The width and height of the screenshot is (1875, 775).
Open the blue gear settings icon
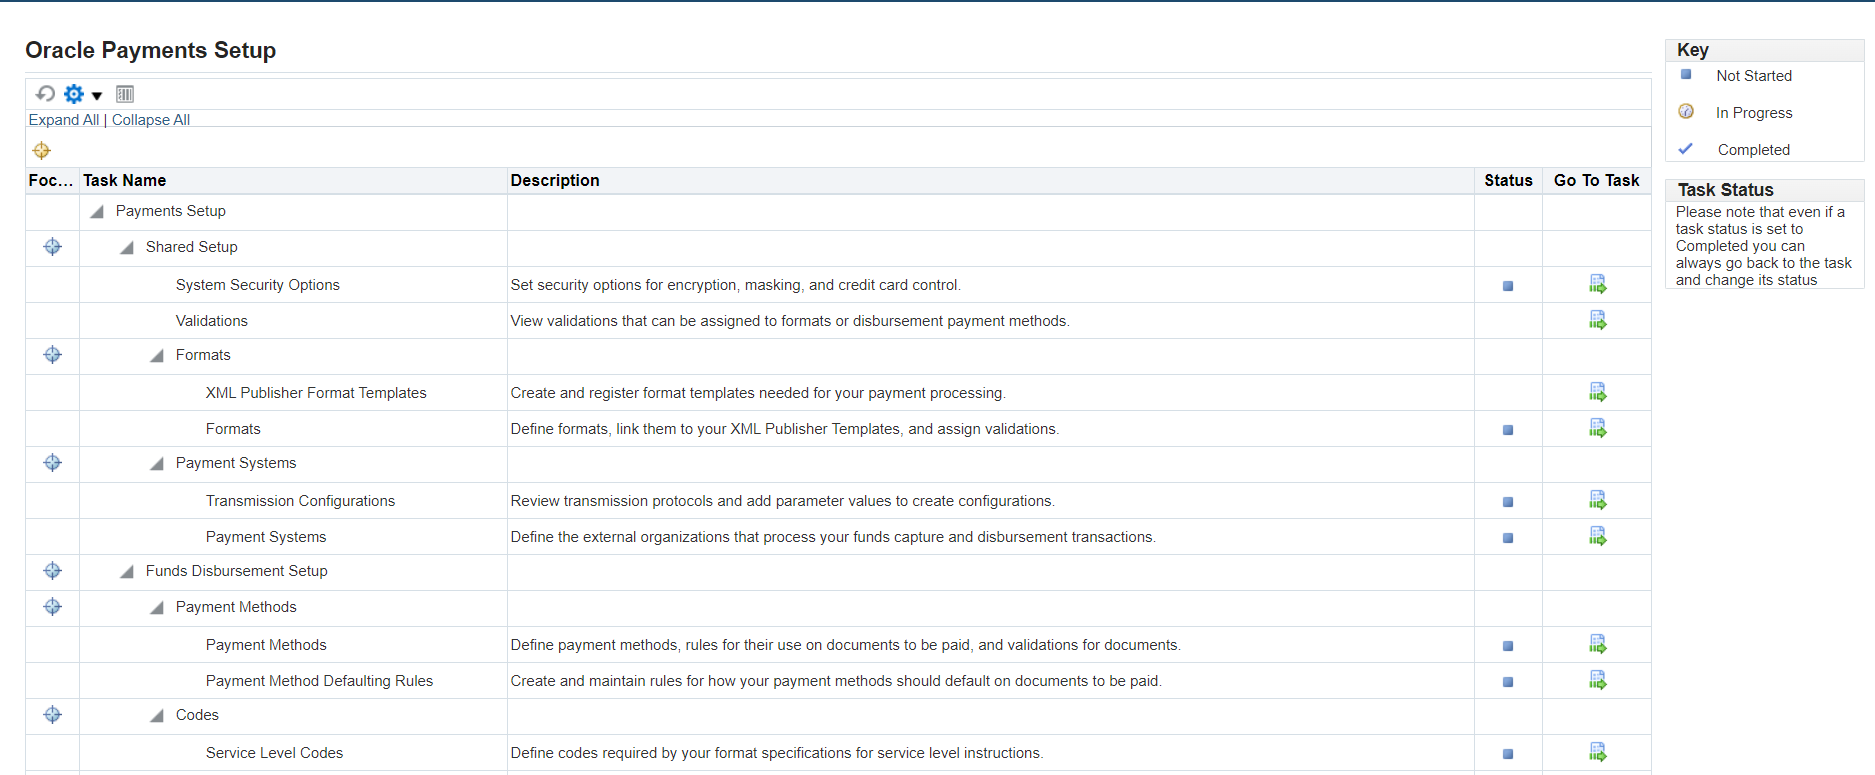coord(74,94)
